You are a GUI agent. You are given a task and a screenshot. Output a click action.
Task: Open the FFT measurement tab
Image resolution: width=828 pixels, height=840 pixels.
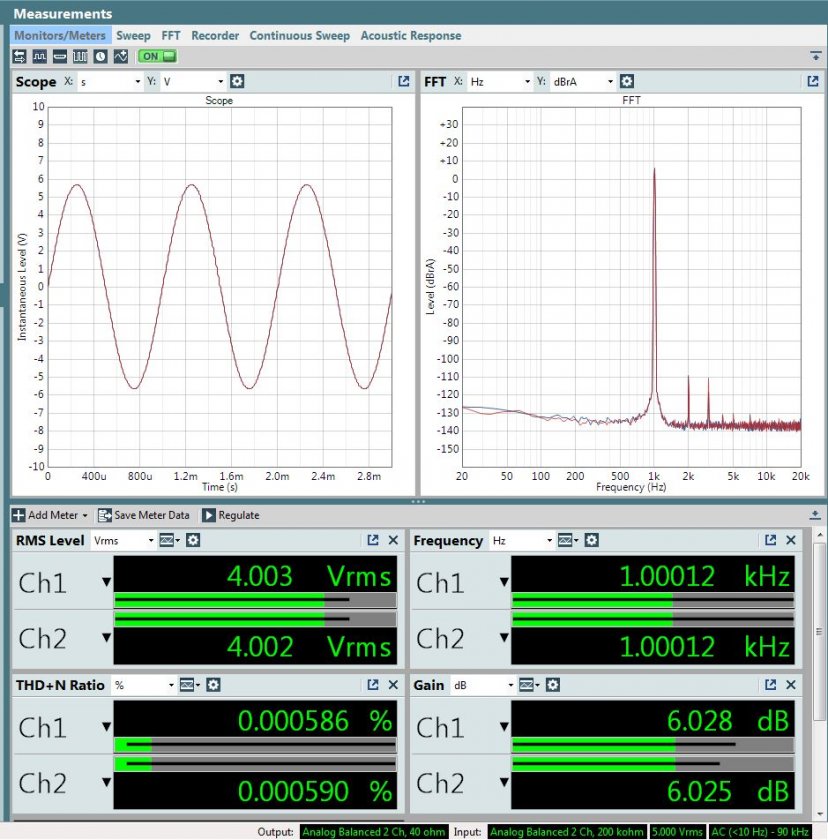[x=171, y=36]
